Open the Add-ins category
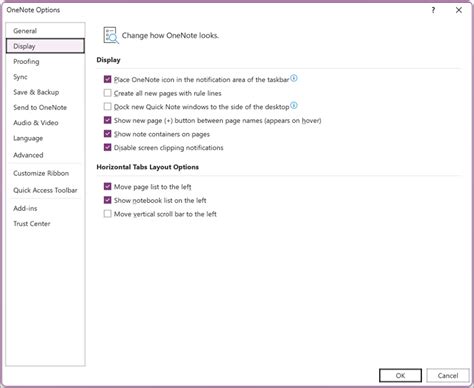The height and width of the screenshot is (388, 474). [45, 208]
